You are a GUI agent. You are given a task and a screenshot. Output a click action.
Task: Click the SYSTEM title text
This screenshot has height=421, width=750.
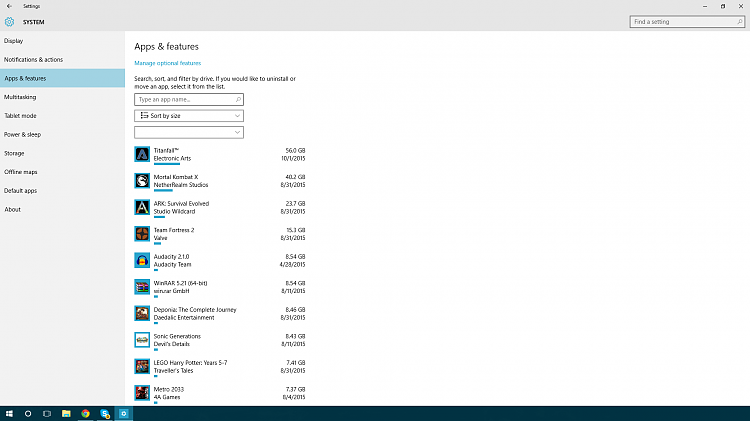pos(33,22)
